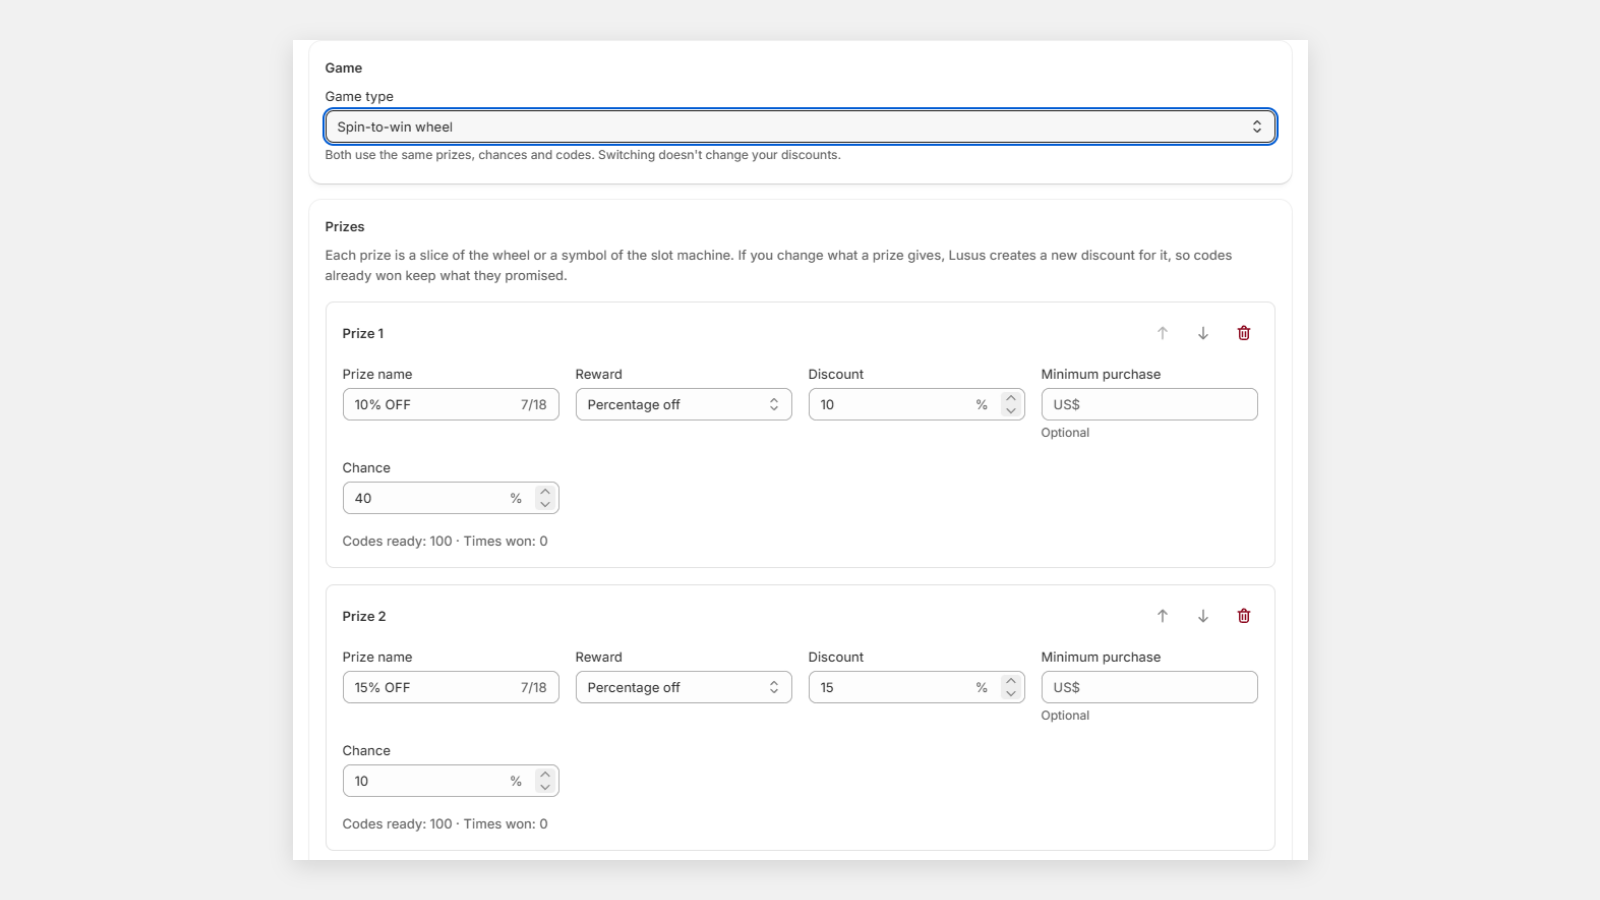Click Prize 1 Minimum purchase field

point(1149,404)
